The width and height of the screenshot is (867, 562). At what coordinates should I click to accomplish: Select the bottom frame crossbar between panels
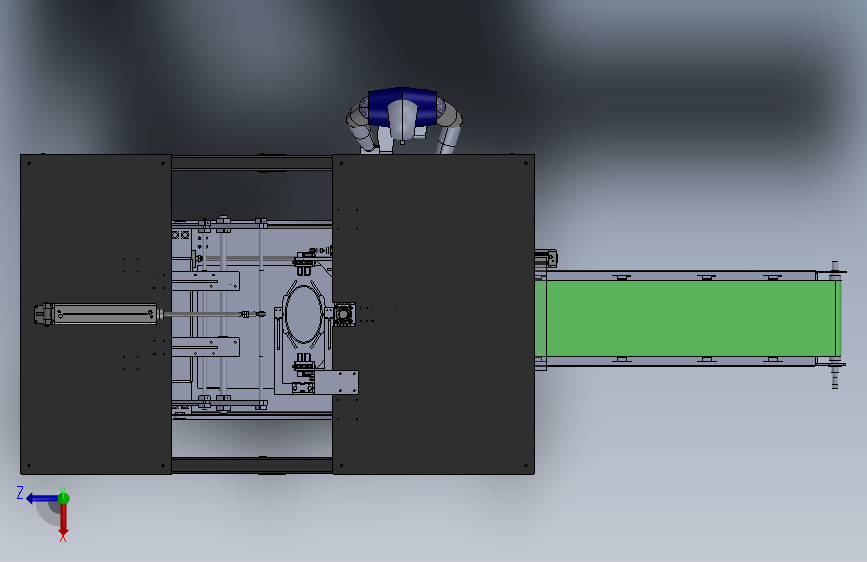point(252,465)
